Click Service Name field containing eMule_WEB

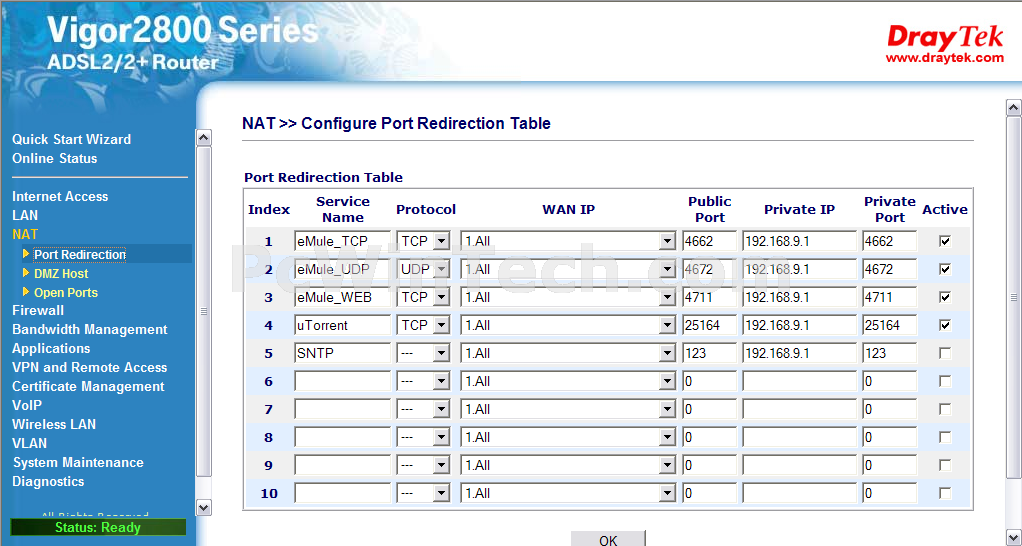pos(342,297)
